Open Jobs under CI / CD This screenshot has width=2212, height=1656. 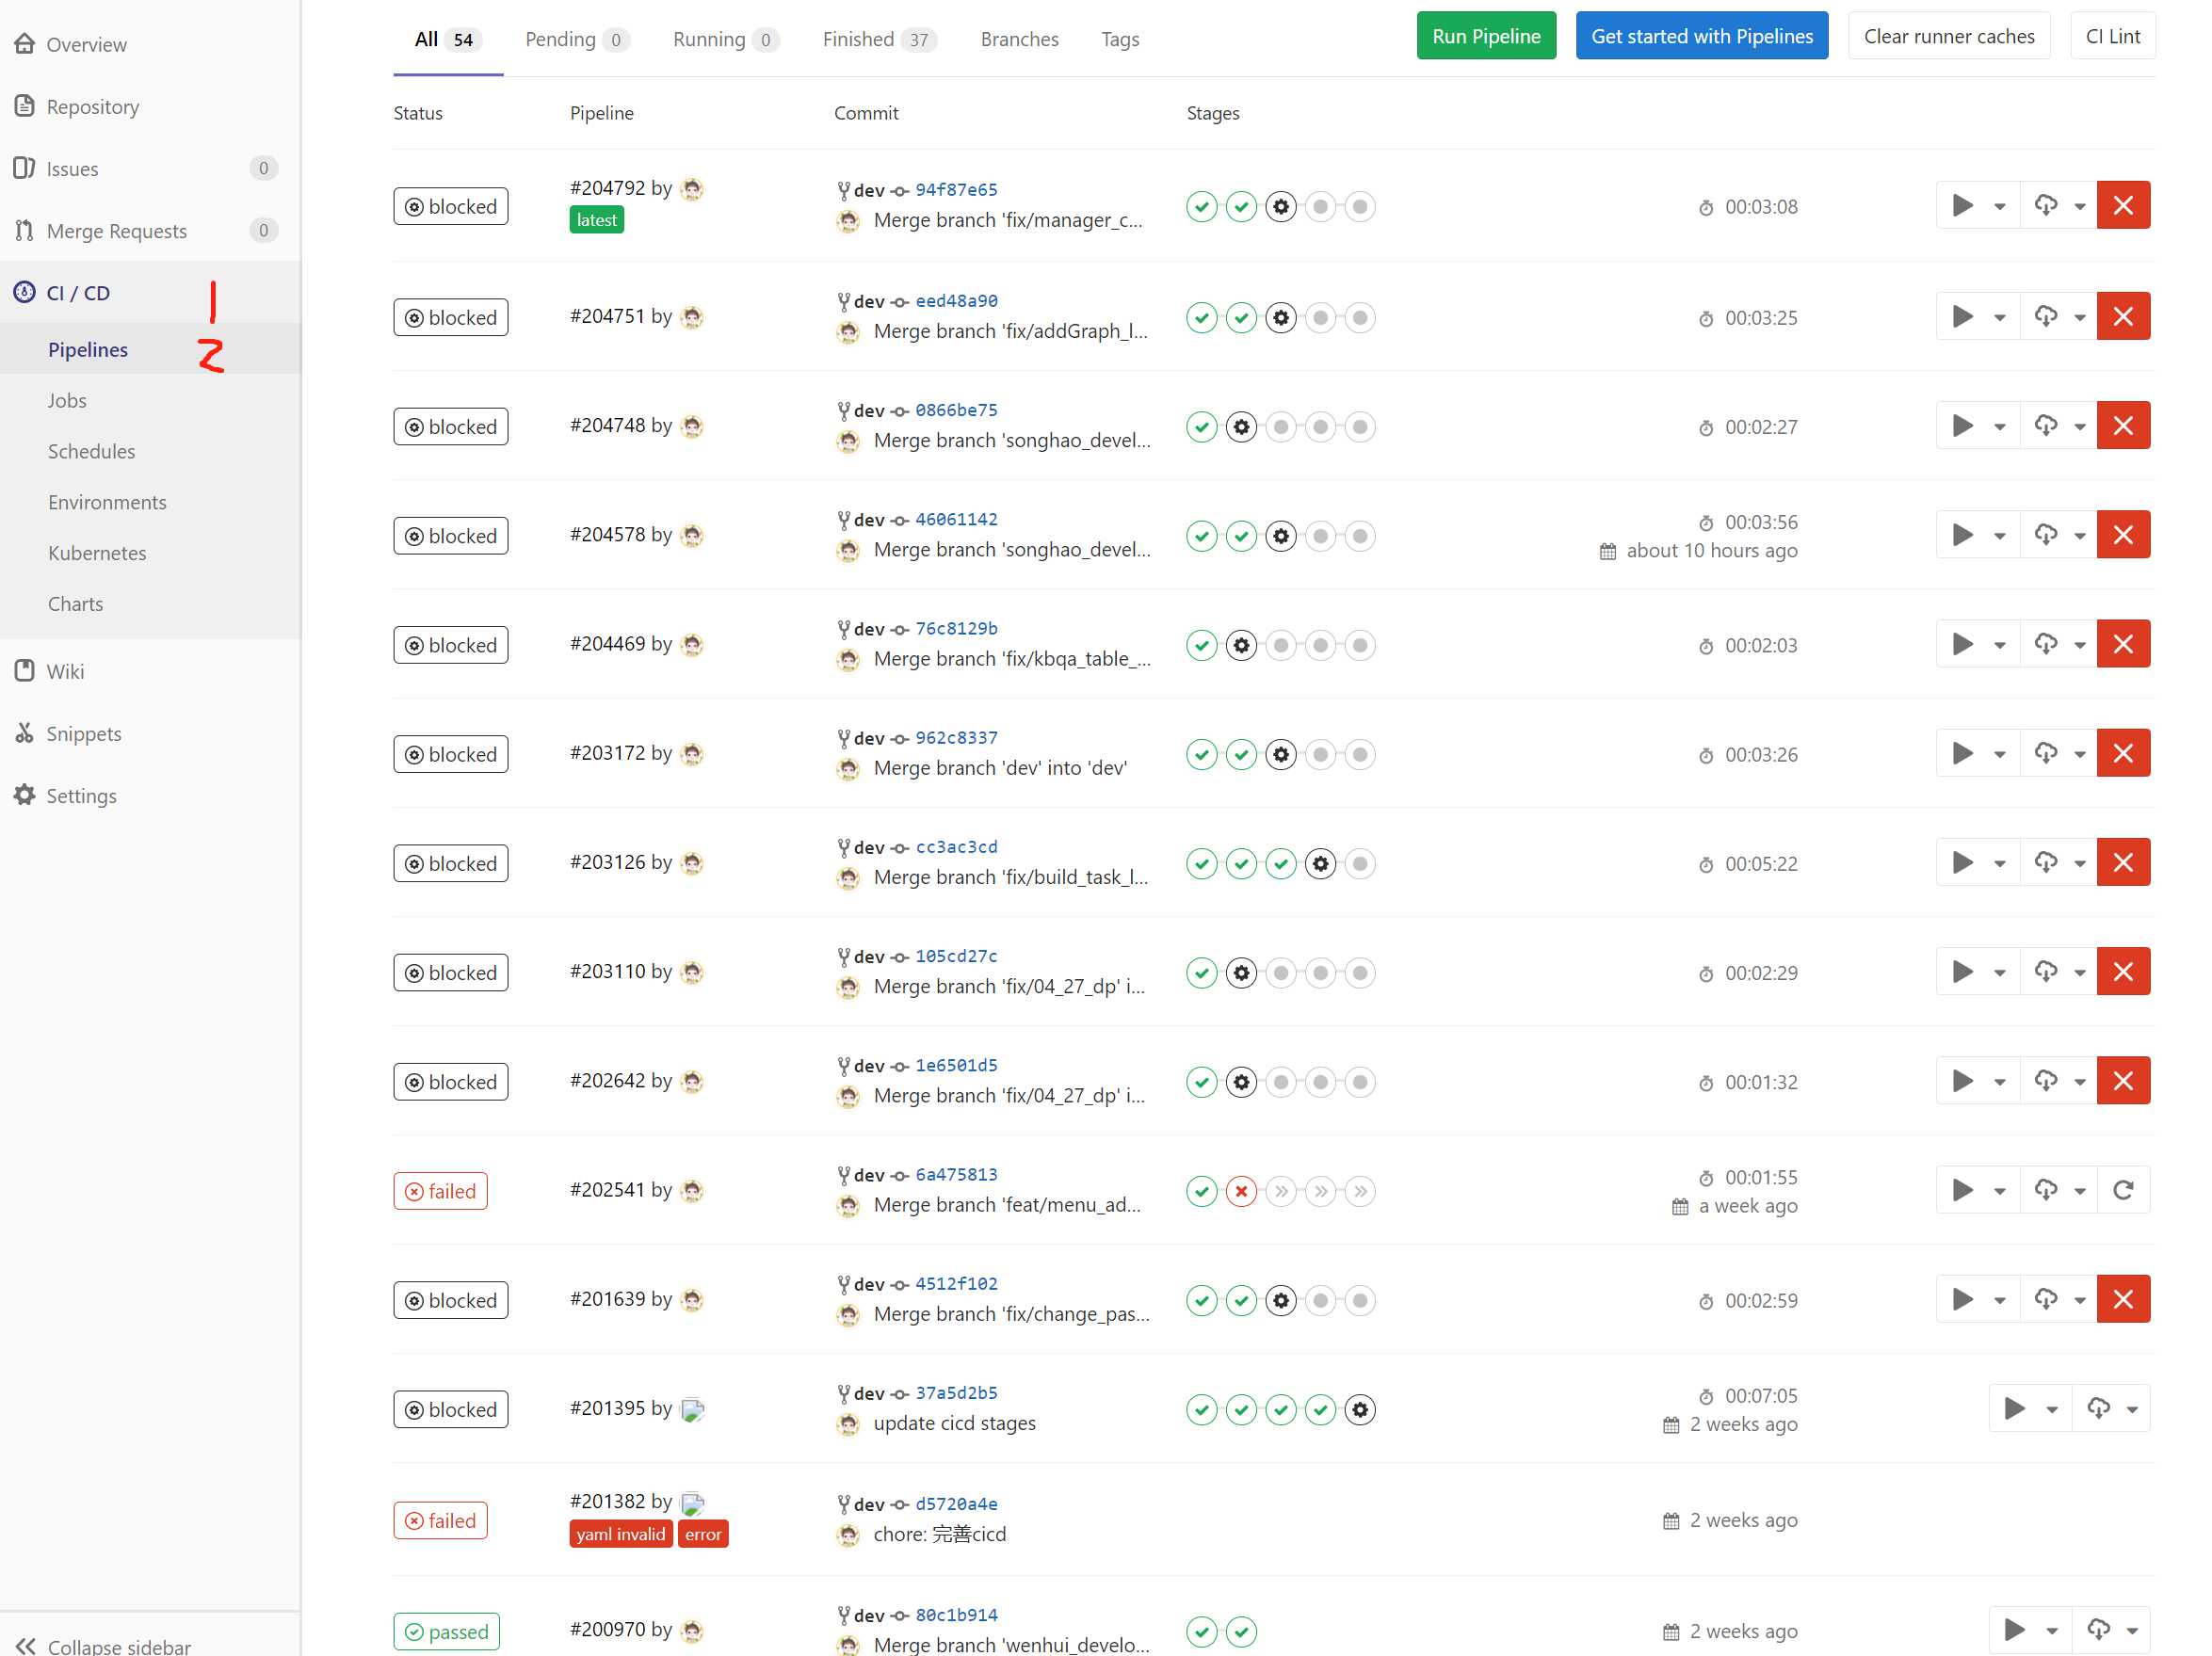67,401
